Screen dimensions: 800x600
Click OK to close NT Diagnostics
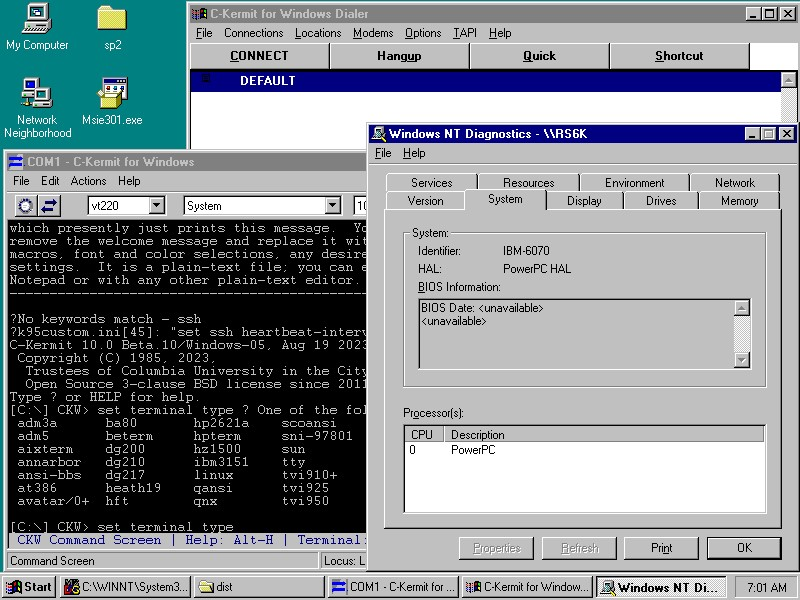tap(744, 548)
